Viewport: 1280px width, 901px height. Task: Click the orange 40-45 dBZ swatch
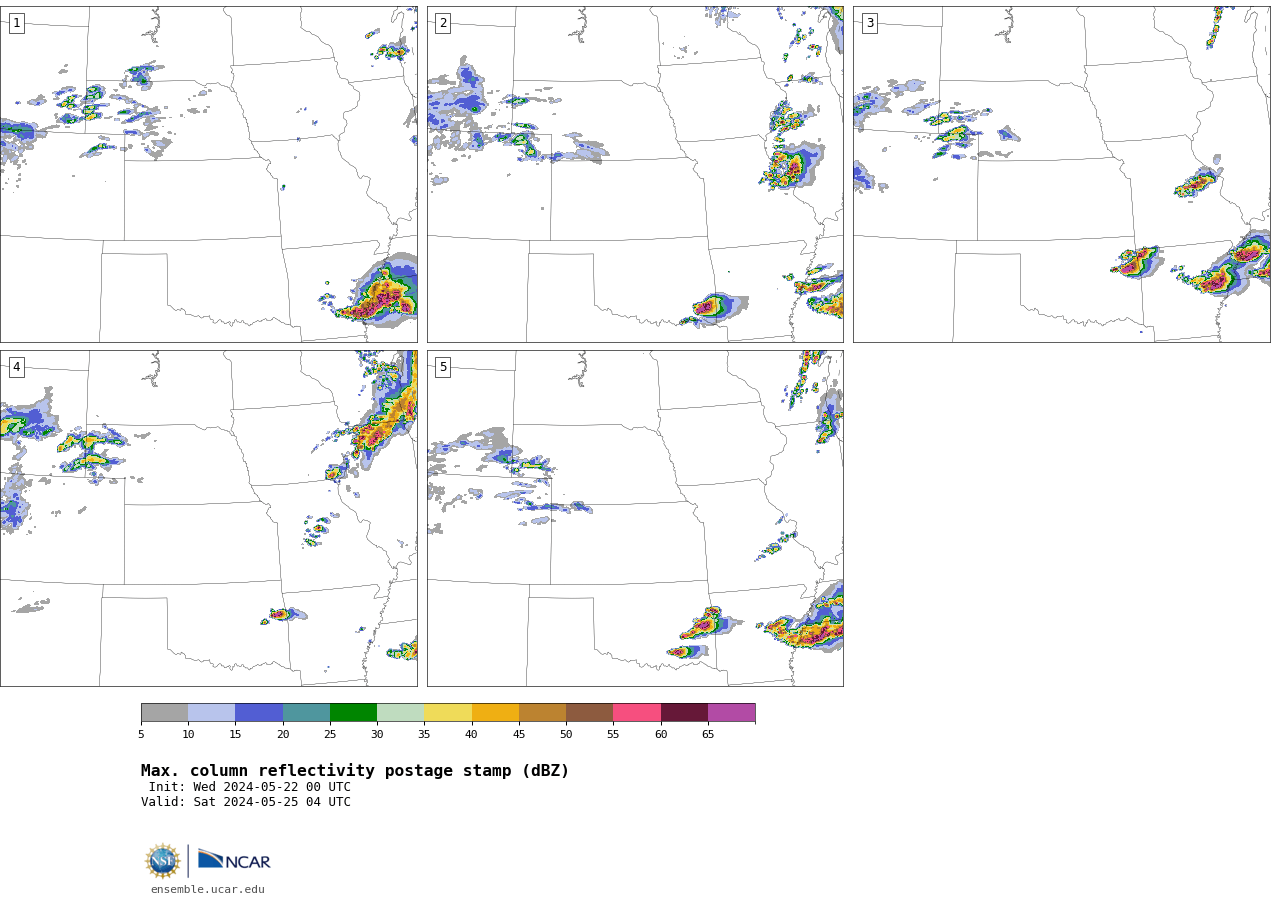495,712
